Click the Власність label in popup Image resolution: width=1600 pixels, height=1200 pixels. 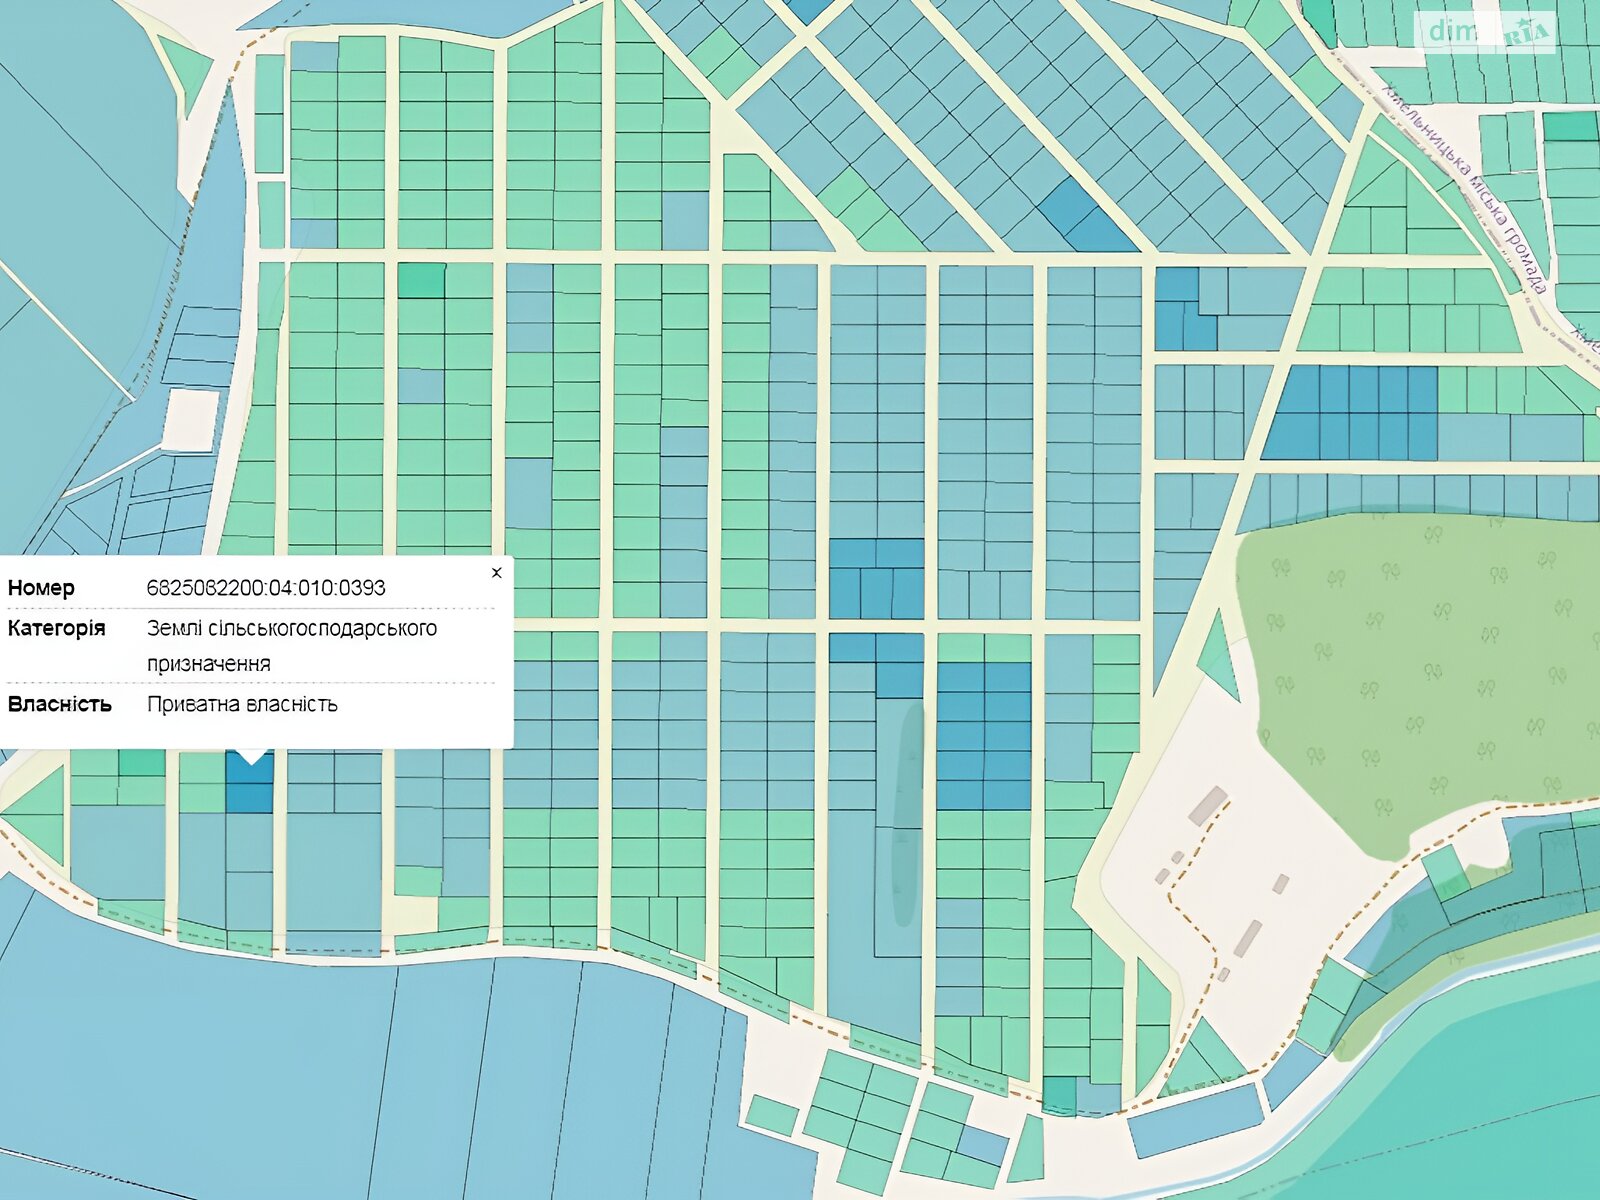(59, 704)
